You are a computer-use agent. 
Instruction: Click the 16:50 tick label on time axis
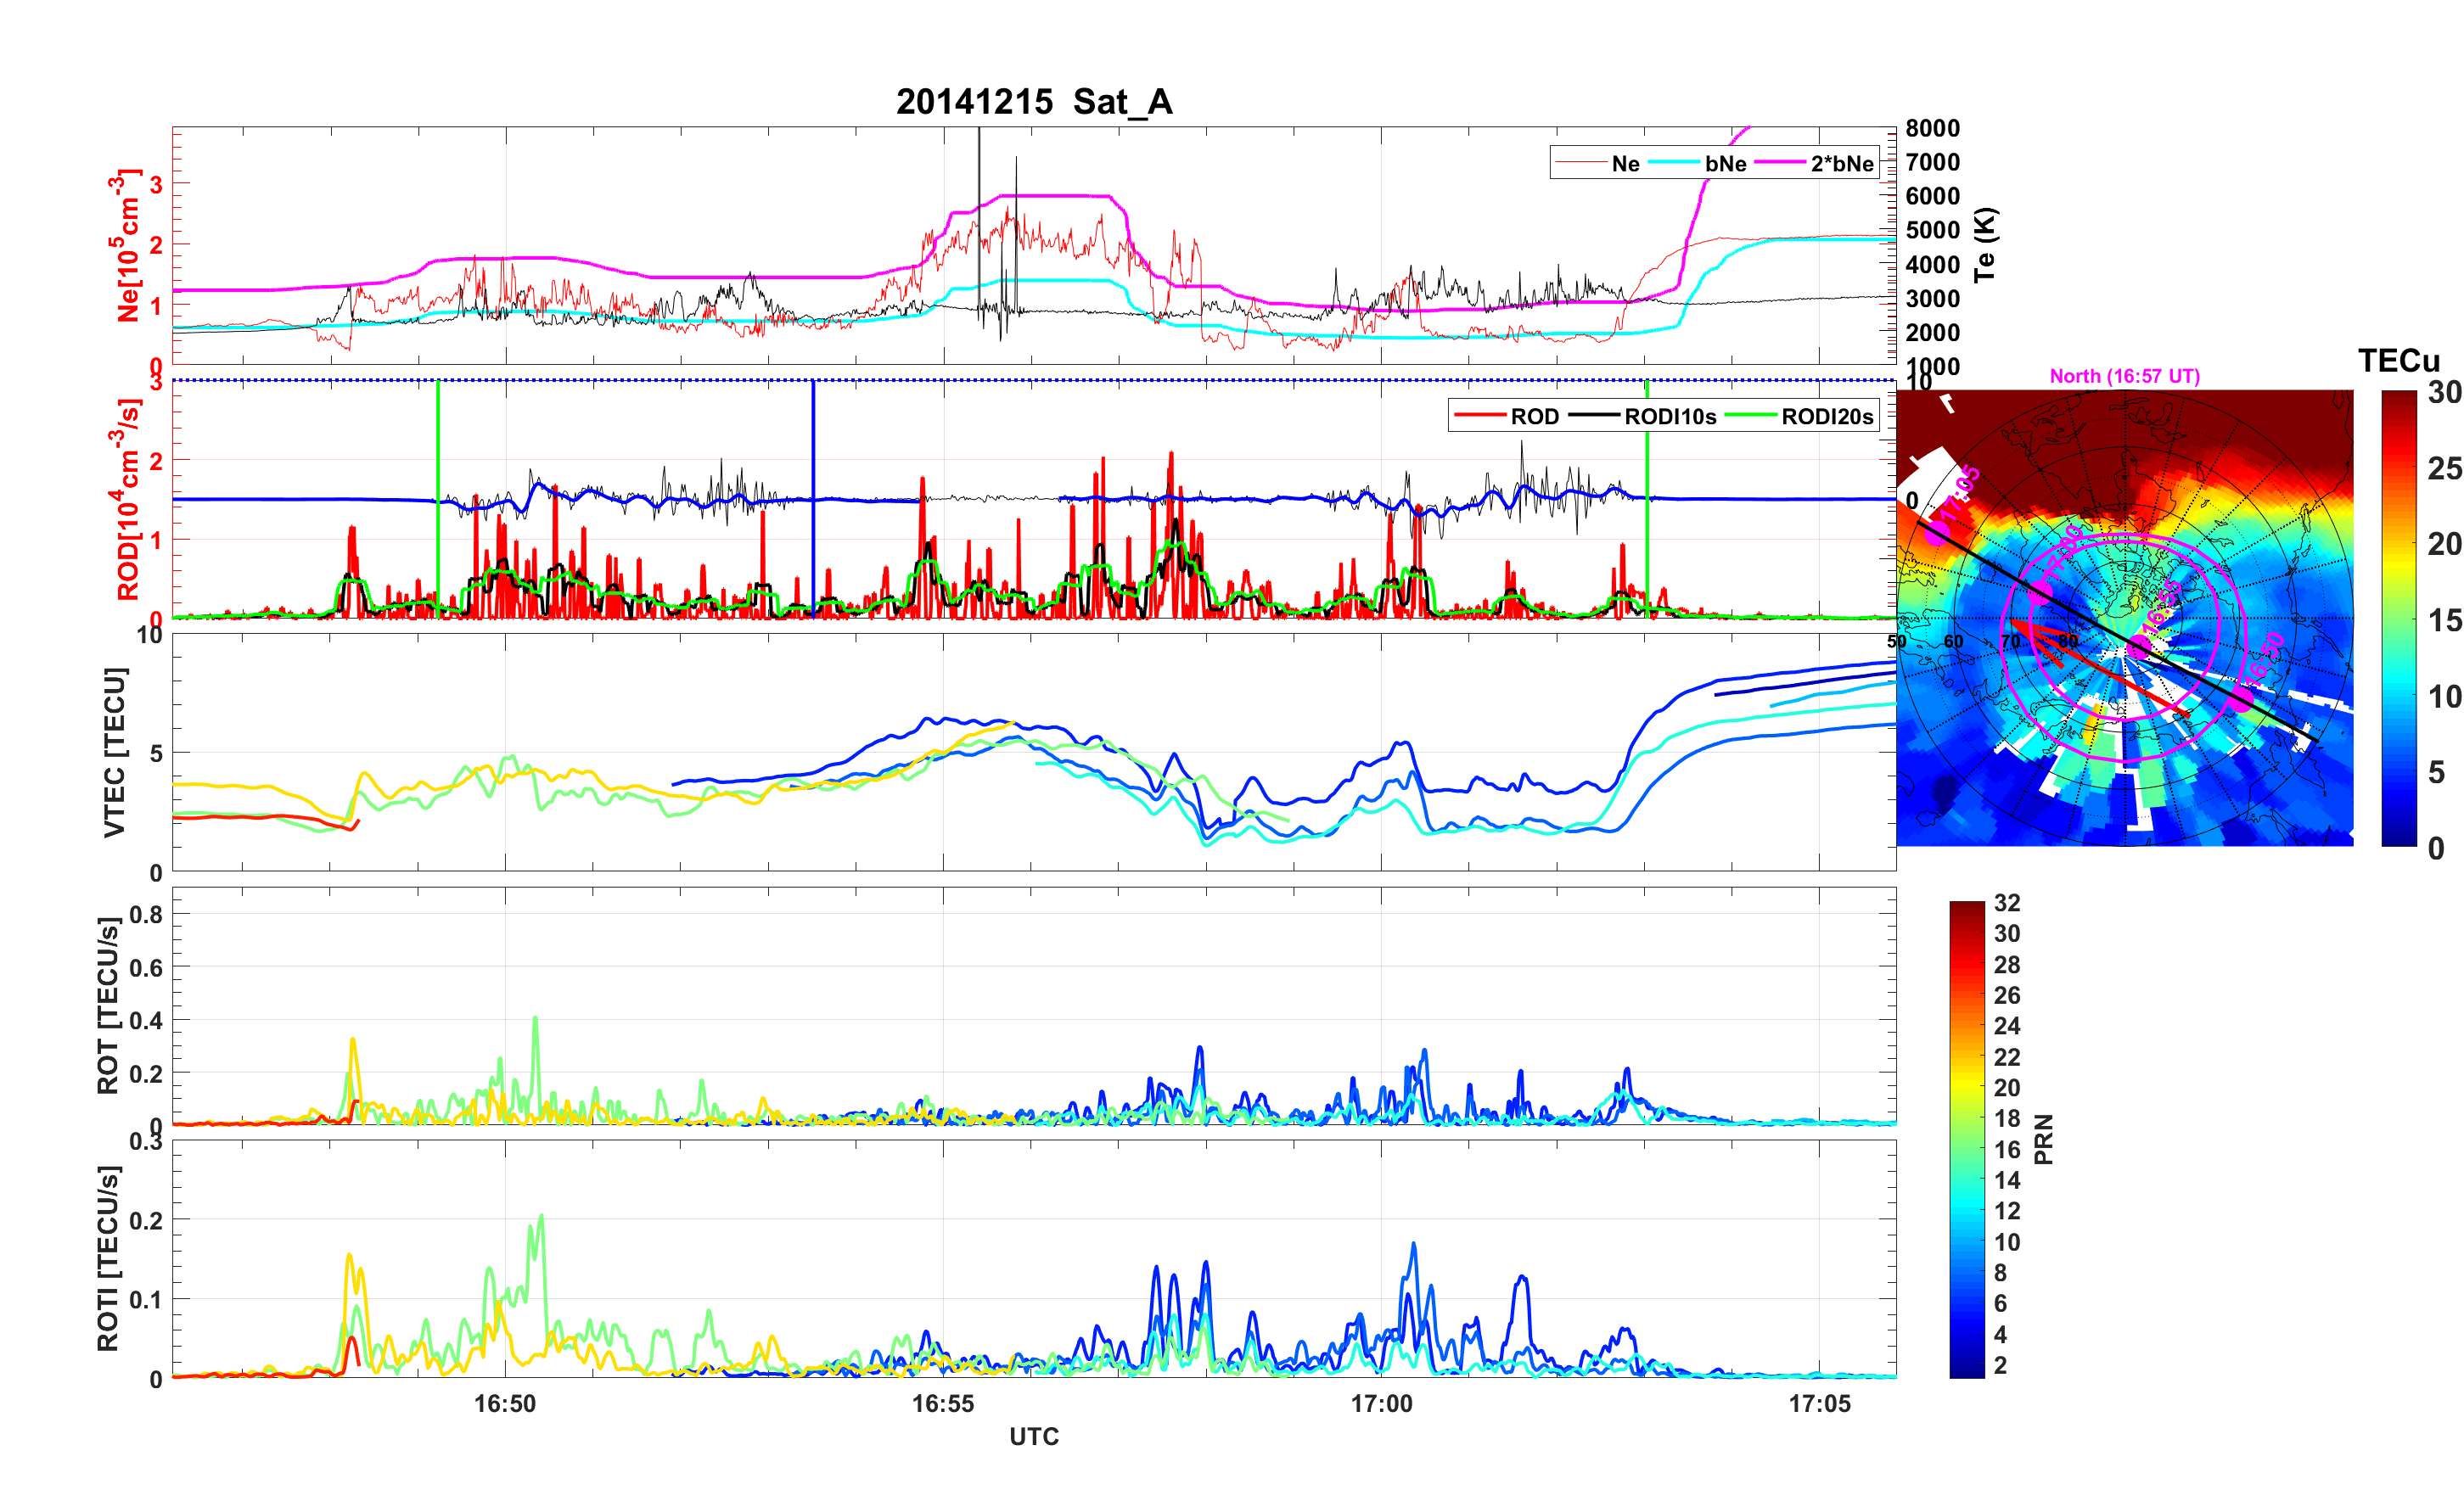(x=504, y=1403)
